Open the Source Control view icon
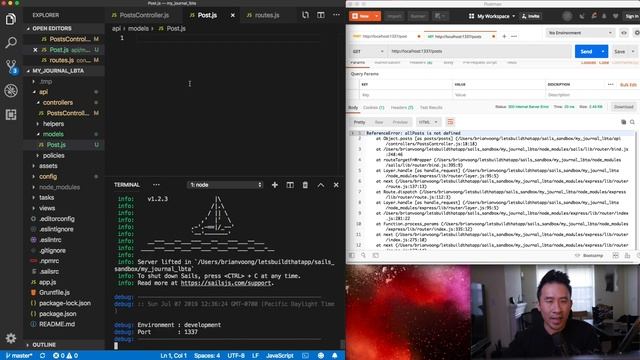Image resolution: width=640 pixels, height=360 pixels. (x=11, y=66)
